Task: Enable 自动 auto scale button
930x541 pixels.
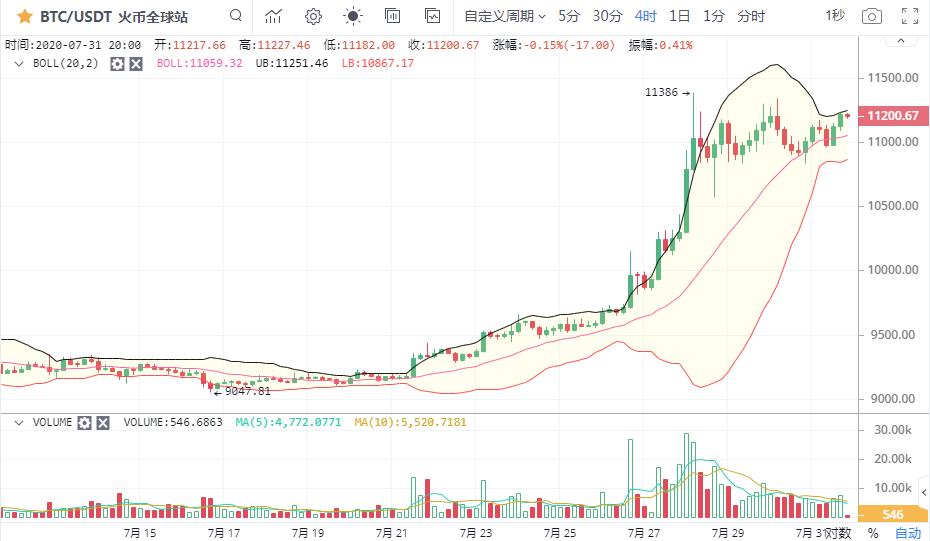Action: coord(907,533)
